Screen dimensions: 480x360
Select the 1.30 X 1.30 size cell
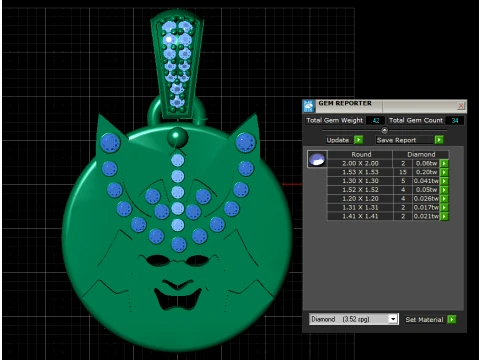(360, 181)
